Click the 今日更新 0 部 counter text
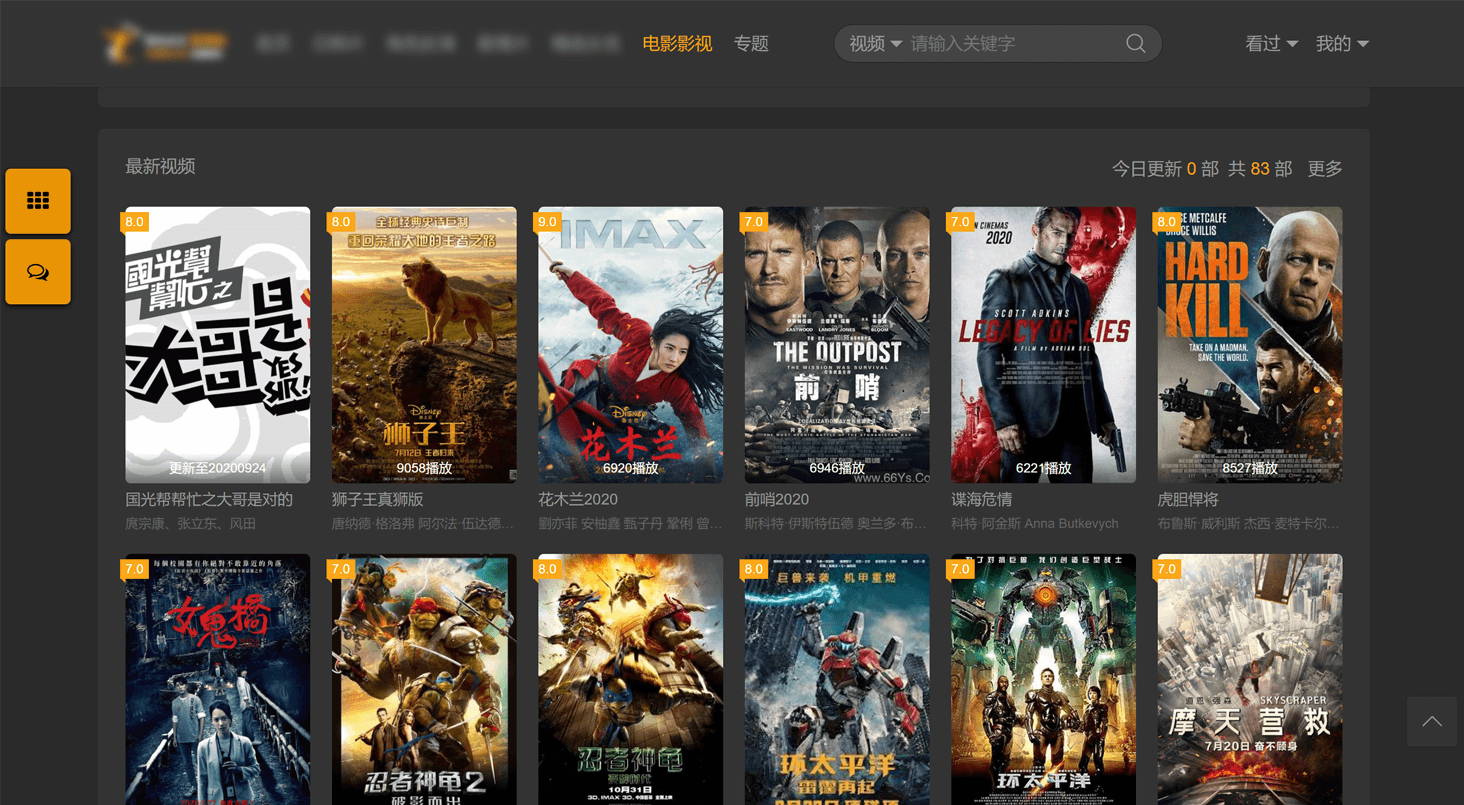1464x805 pixels. click(x=1165, y=169)
